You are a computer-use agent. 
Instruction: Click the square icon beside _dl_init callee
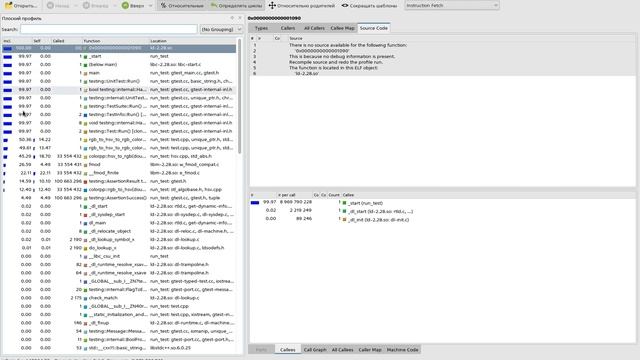point(344,220)
